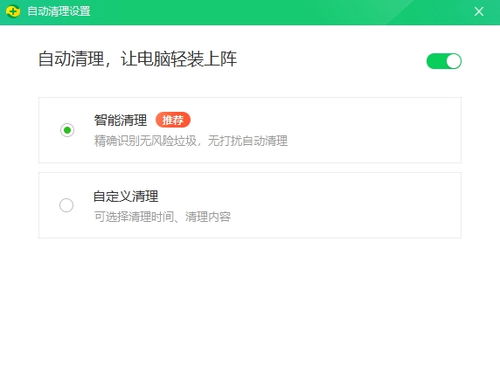500x373 pixels.
Task: Select the 智能清理 radio button
Action: point(67,130)
